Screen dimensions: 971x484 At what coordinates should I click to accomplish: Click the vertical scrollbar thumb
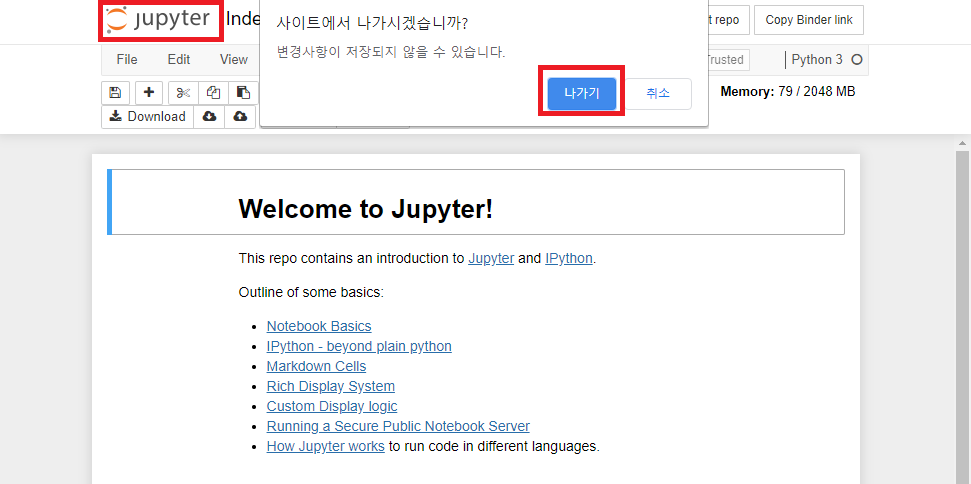[x=961, y=316]
